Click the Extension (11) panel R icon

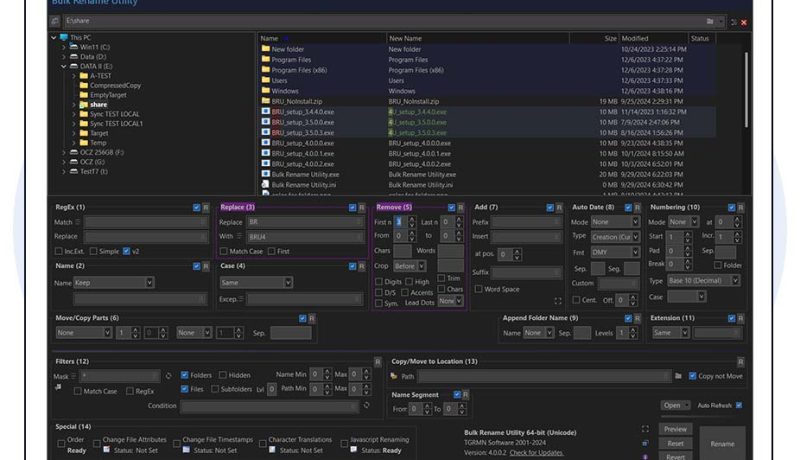pos(740,318)
